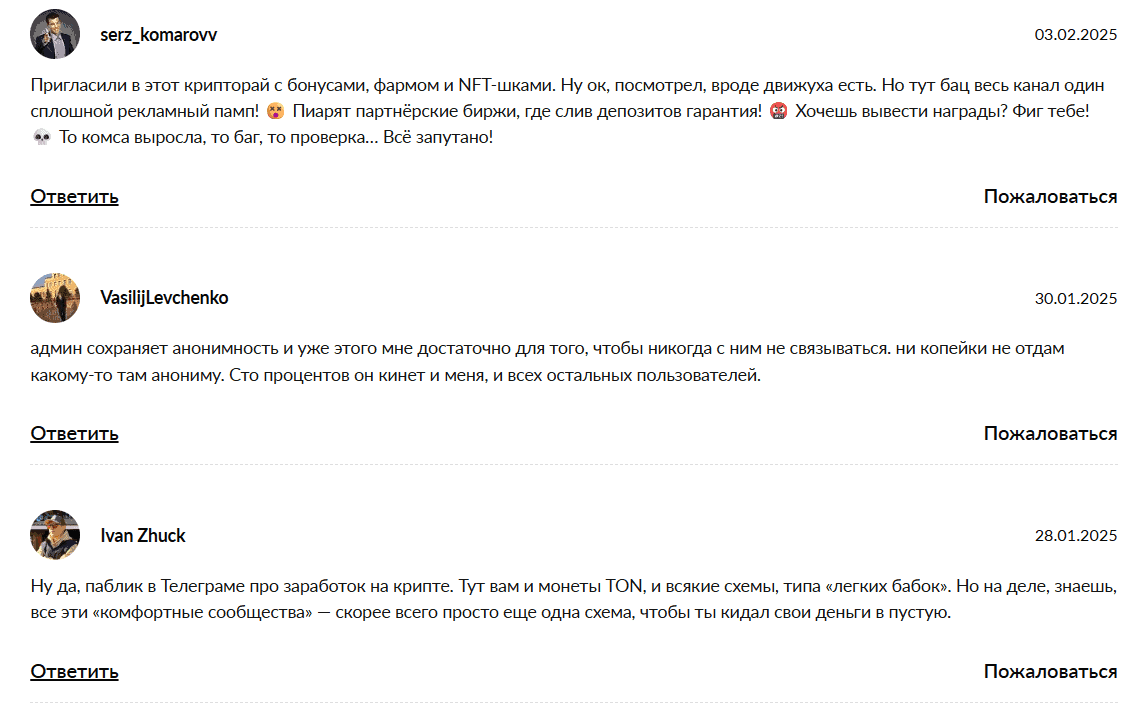Click serz_komarovv's profile avatar

point(55,35)
